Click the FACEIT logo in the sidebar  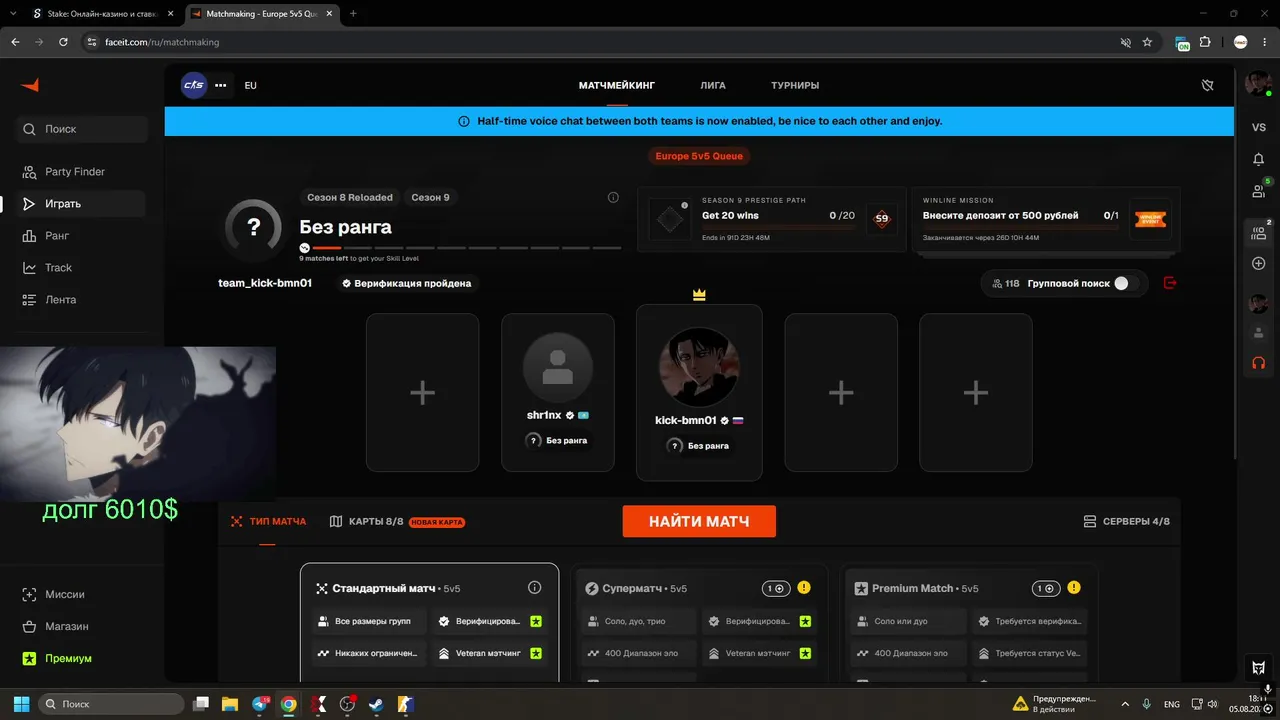coord(30,86)
